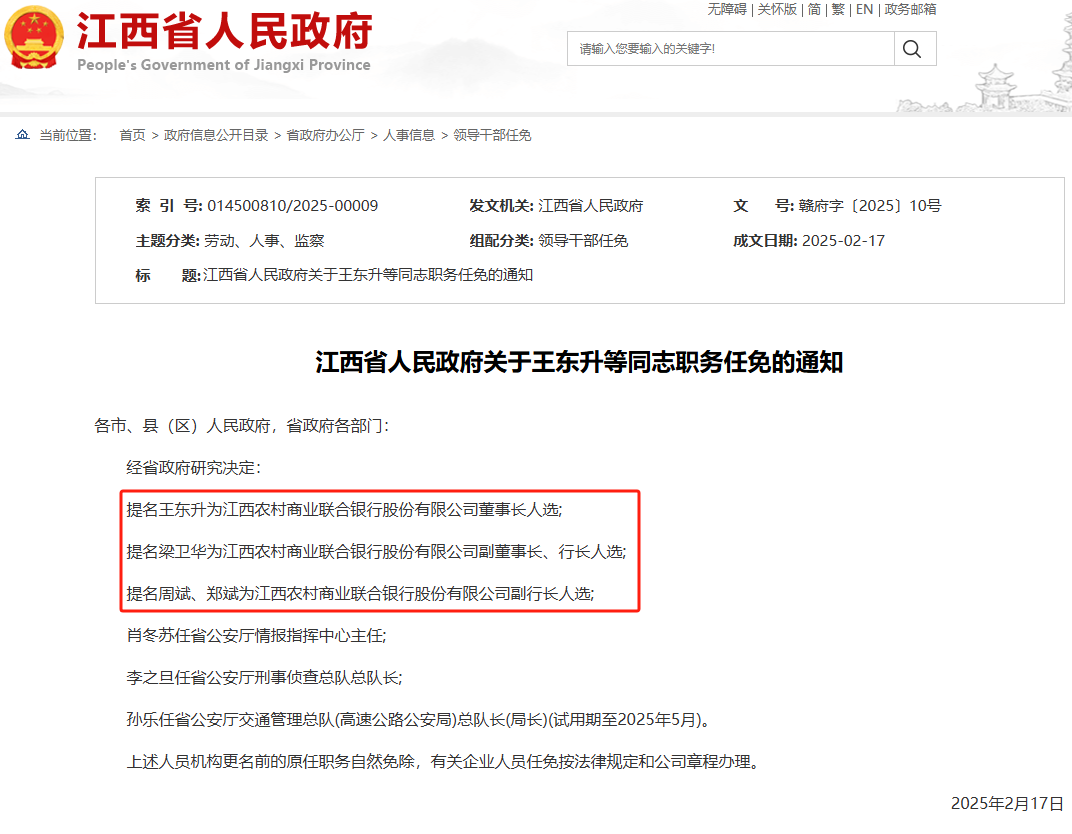Viewport: 1072px width, 834px height.
Task: Click the search magnifier icon
Action: coord(912,49)
